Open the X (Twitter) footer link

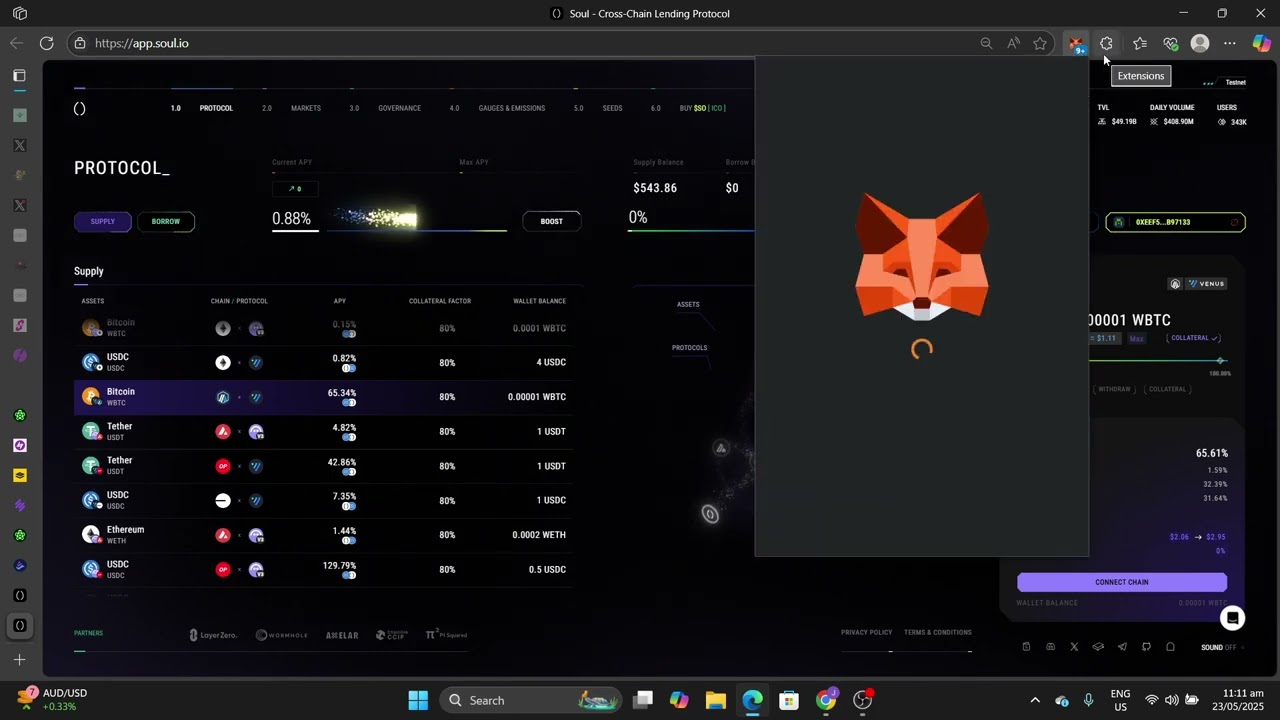(1074, 647)
